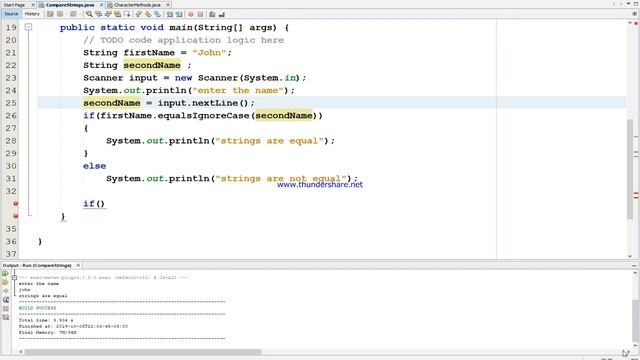Click the error marker beside if() line
The height and width of the screenshot is (360, 640).
click(16, 203)
